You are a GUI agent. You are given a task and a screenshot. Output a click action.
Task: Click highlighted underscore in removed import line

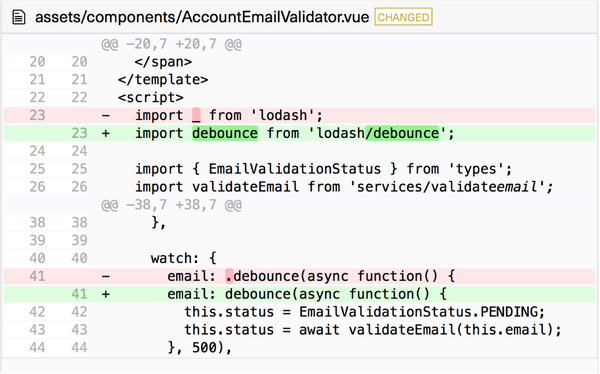(196, 115)
